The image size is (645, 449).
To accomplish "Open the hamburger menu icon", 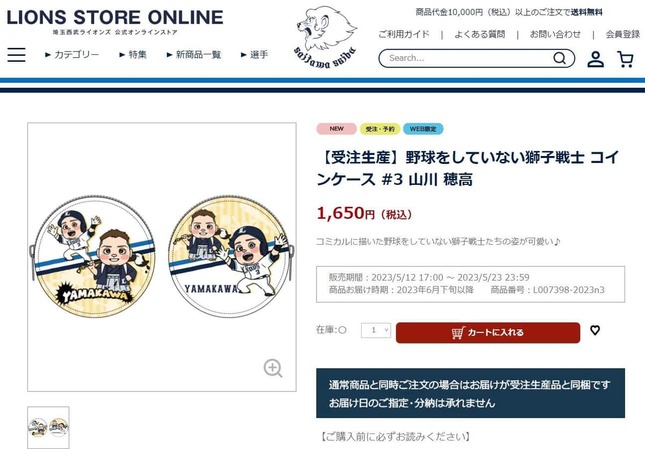I will coord(16,55).
